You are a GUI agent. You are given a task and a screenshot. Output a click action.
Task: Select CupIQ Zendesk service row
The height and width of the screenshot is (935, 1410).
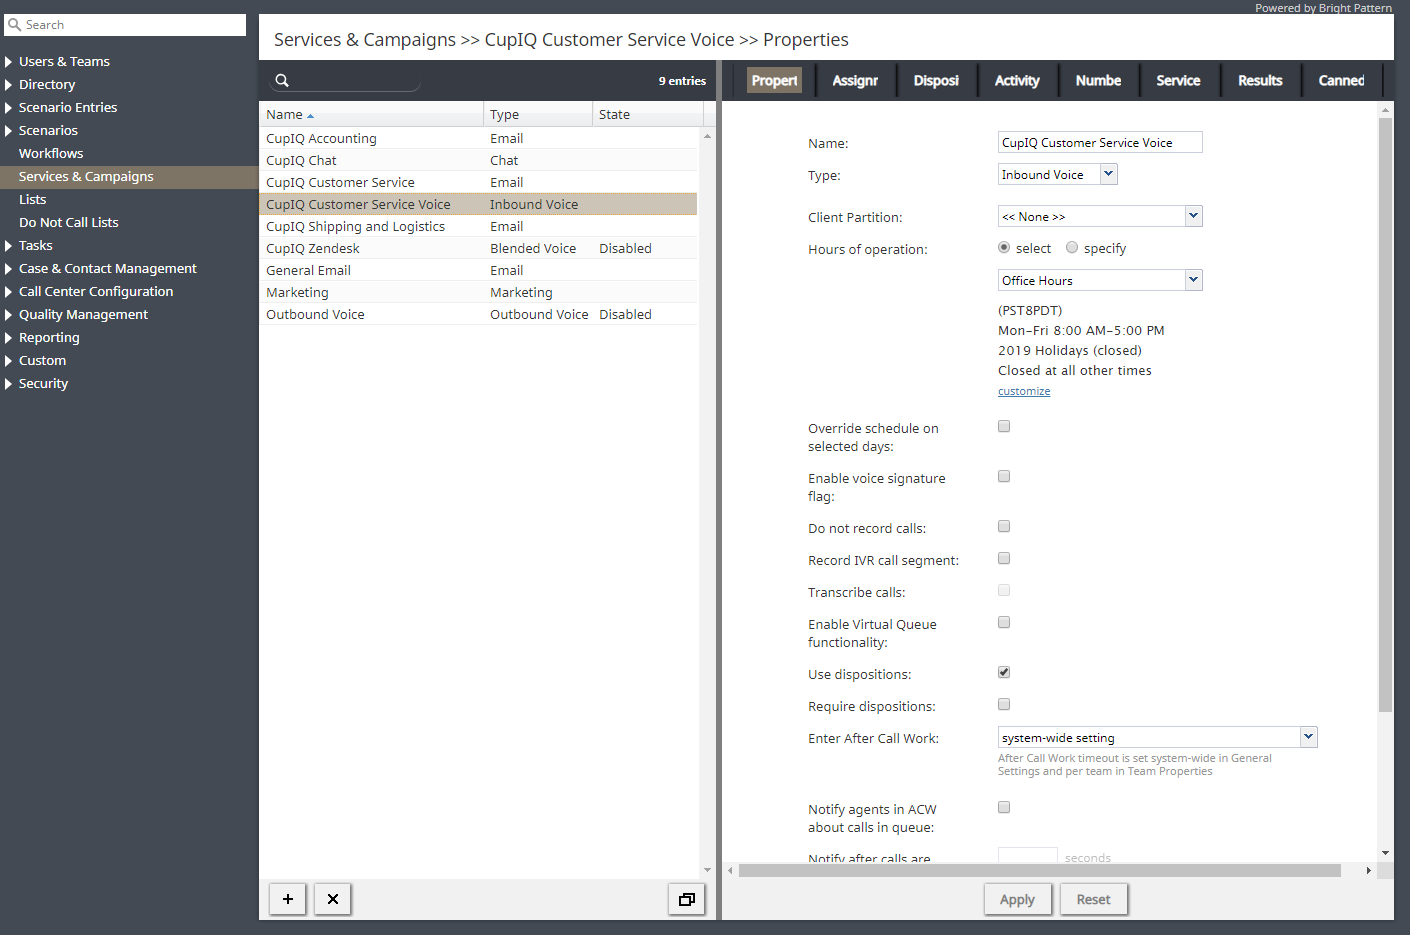pyautogui.click(x=478, y=248)
